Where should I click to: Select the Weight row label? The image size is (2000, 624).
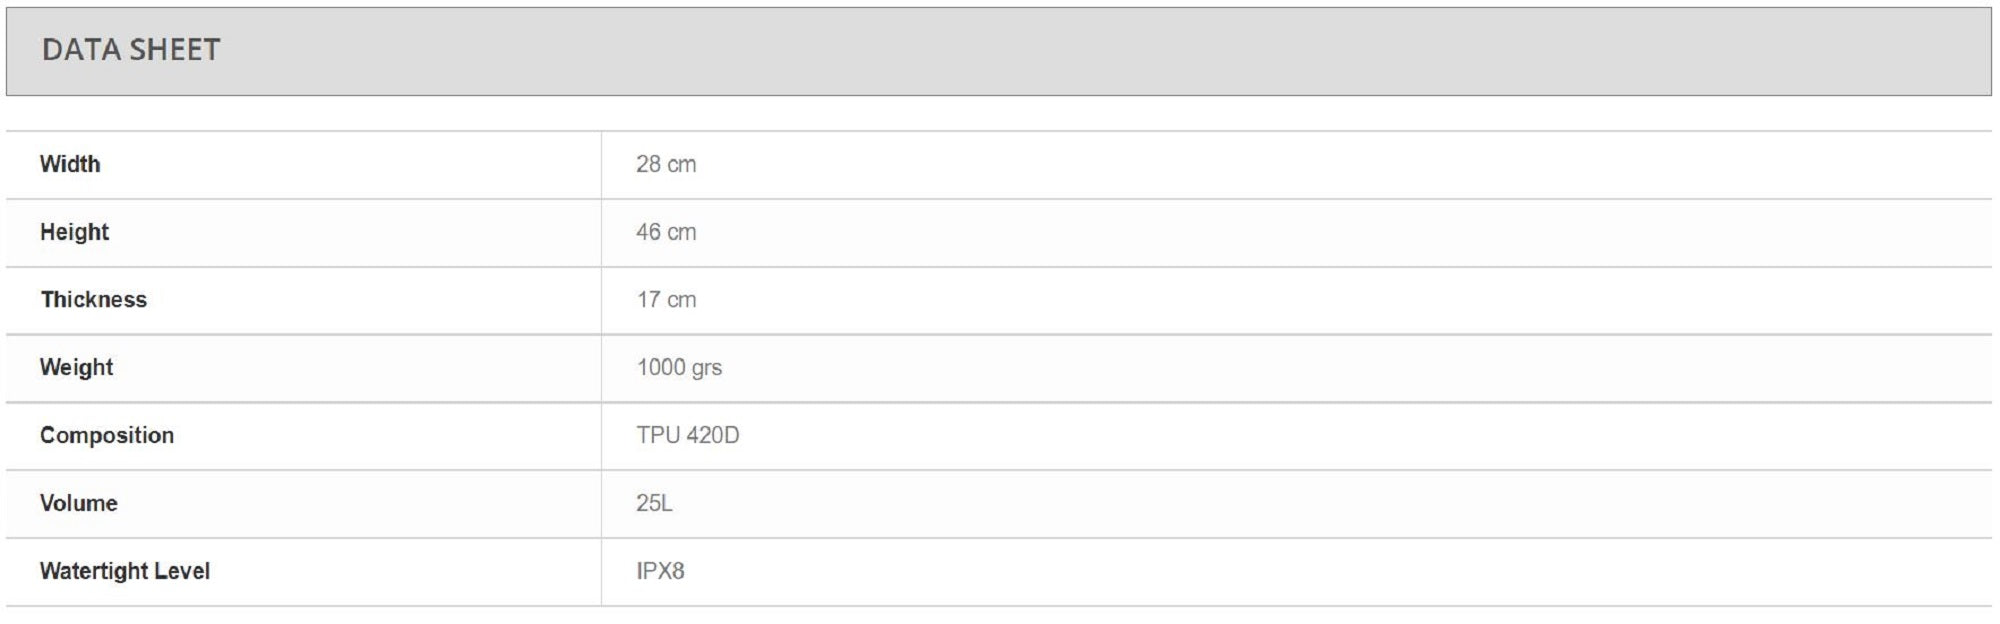(x=76, y=368)
